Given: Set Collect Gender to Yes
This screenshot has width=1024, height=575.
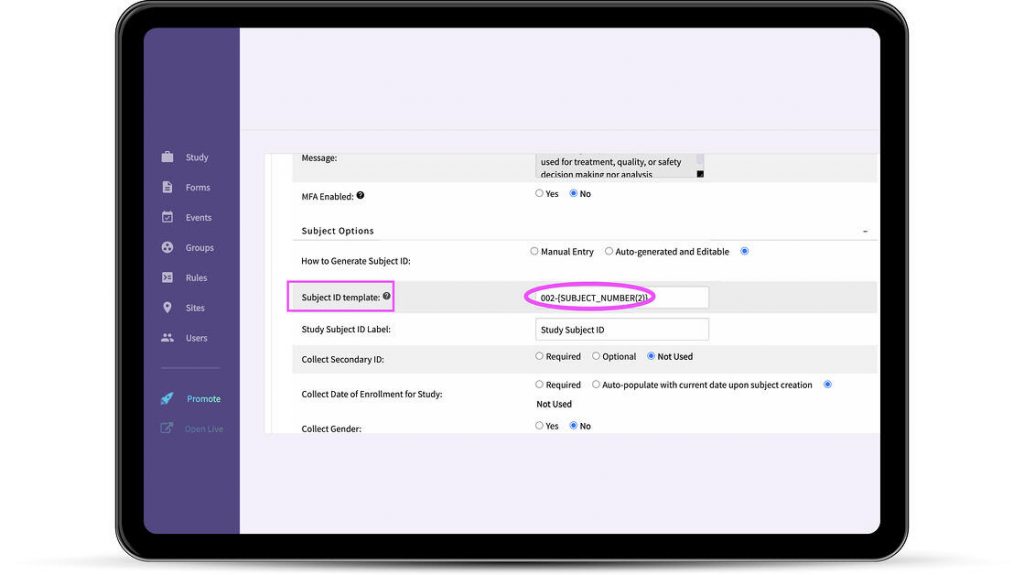Looking at the screenshot, I should 539,425.
